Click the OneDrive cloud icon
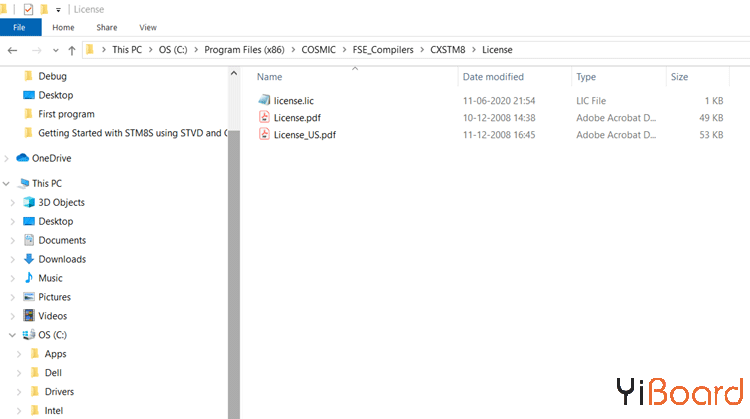Image resolution: width=750 pixels, height=419 pixels. pos(22,158)
